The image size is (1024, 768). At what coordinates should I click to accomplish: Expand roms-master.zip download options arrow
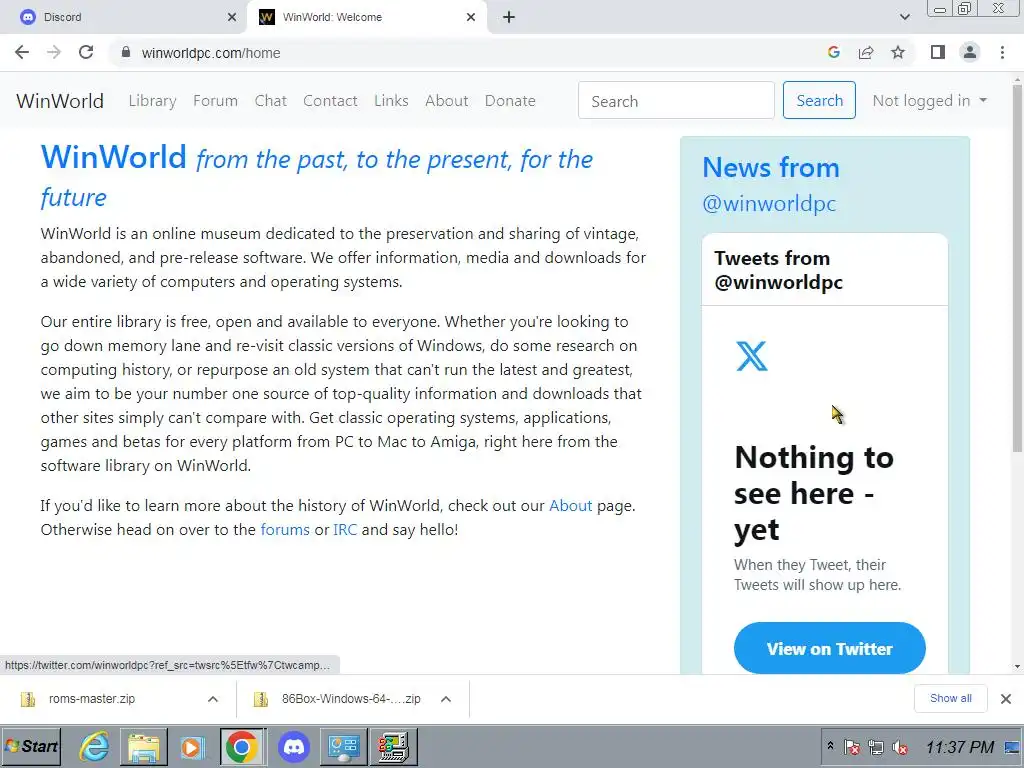click(213, 699)
